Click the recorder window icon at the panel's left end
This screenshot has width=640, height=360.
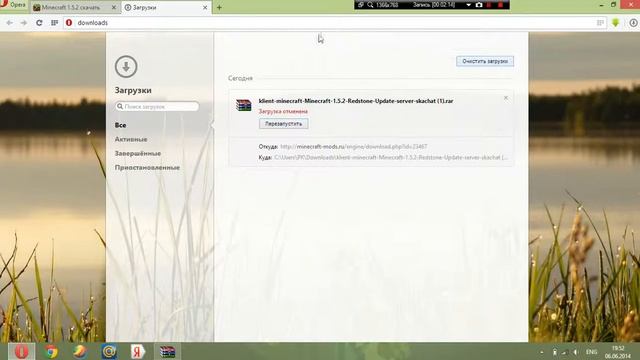click(361, 5)
